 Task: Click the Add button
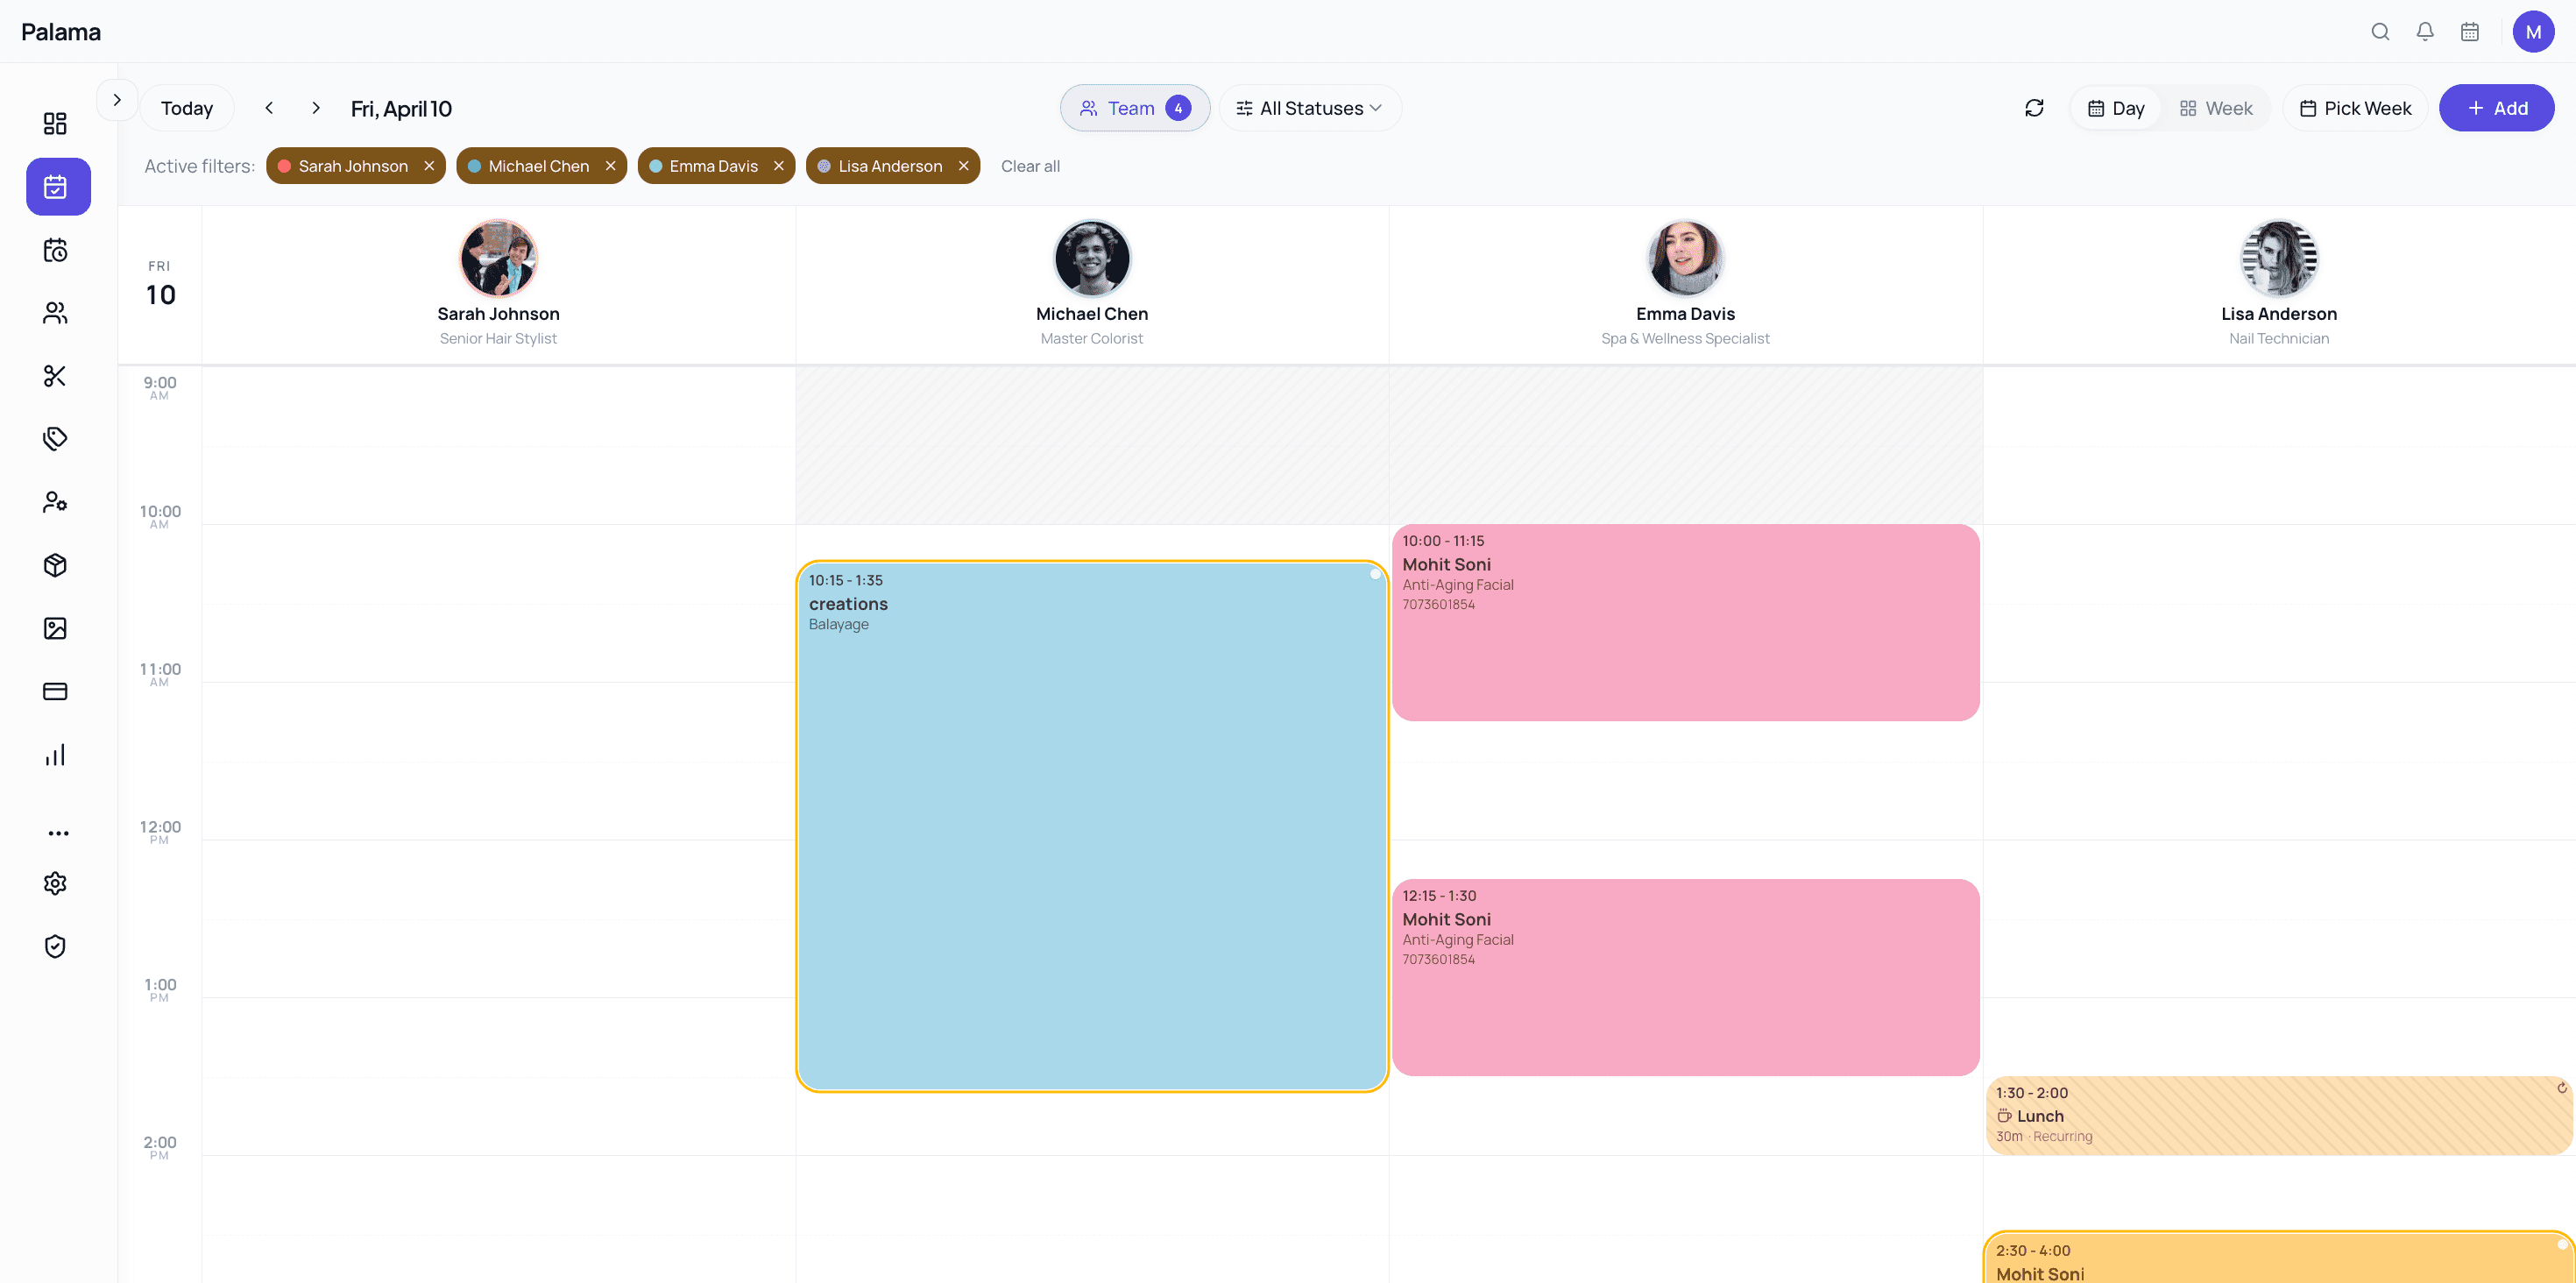point(2496,108)
